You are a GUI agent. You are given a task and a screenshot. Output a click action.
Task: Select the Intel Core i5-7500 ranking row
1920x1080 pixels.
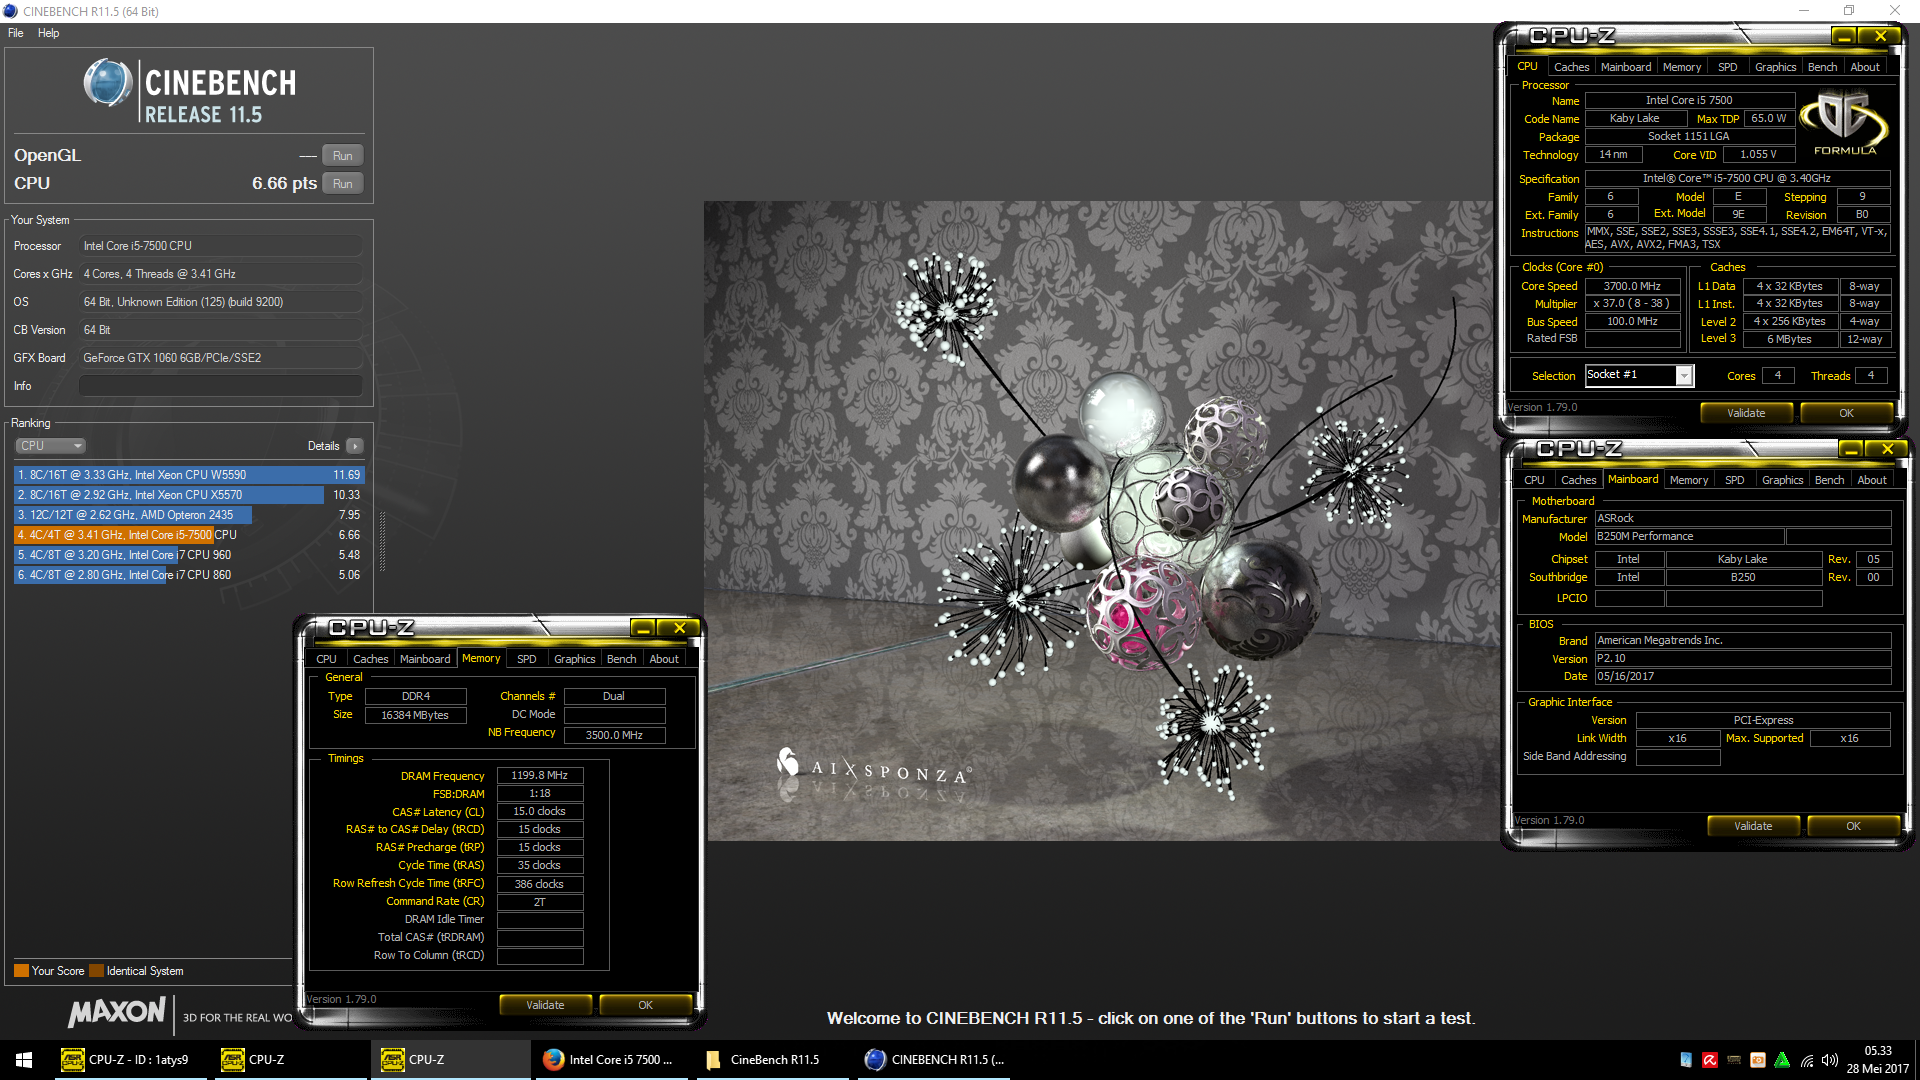(x=189, y=535)
